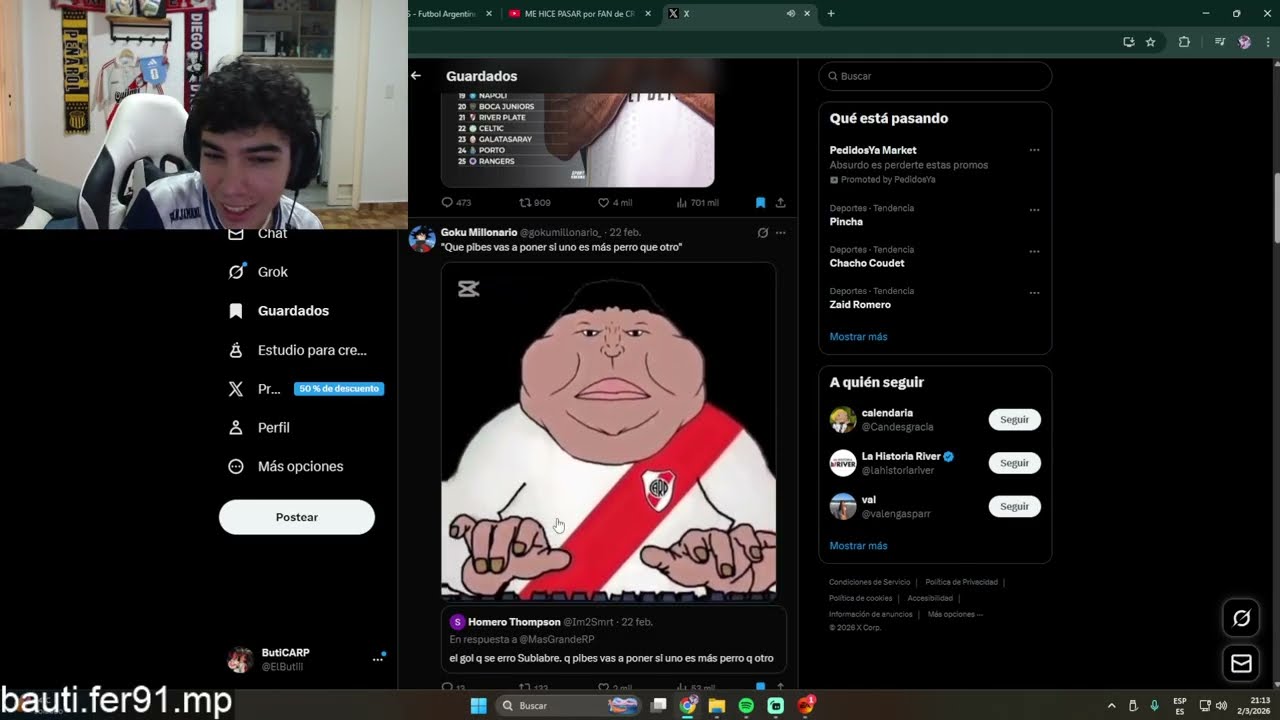Follow La Historia River with Seguir
The image size is (1280, 720).
click(1014, 463)
